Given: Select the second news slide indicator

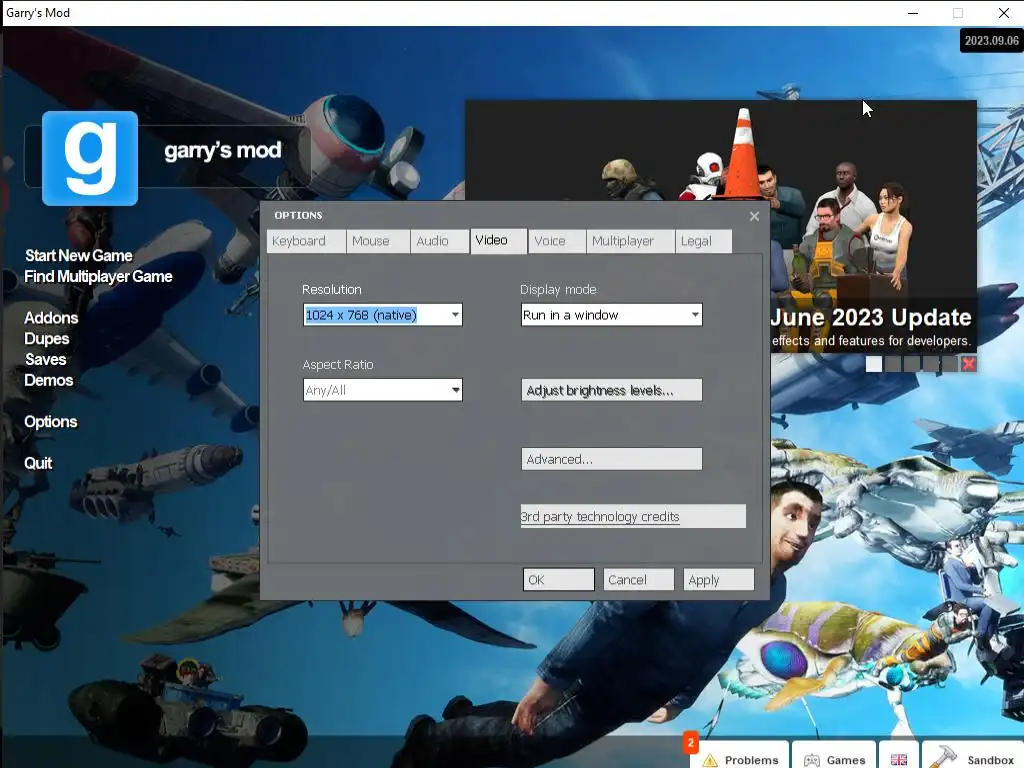Looking at the screenshot, I should click(893, 364).
